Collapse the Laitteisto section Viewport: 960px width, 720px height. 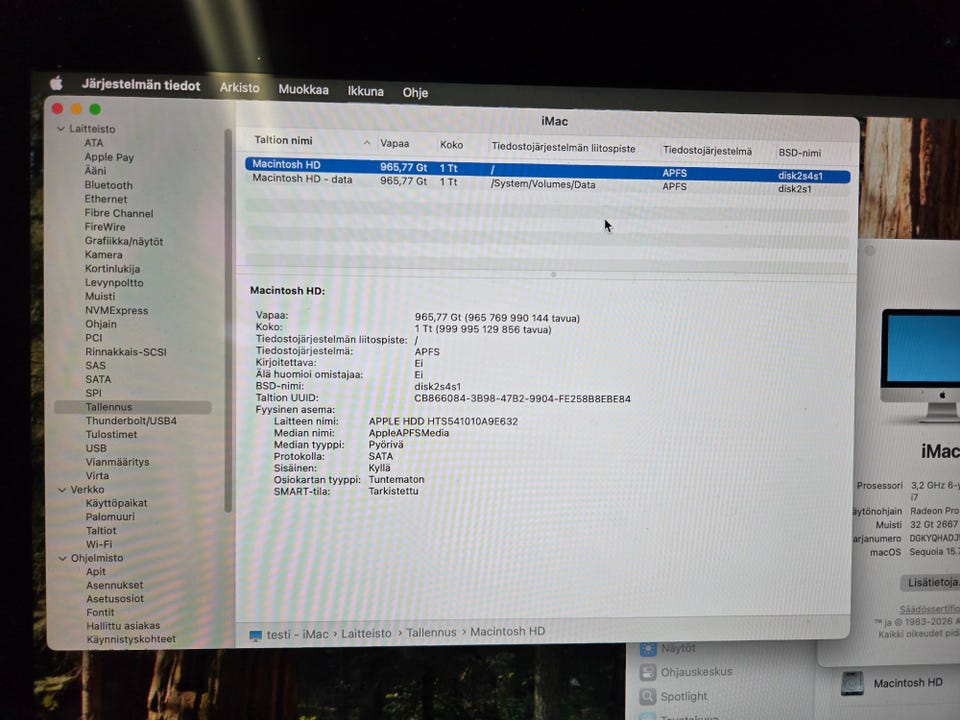(x=61, y=129)
